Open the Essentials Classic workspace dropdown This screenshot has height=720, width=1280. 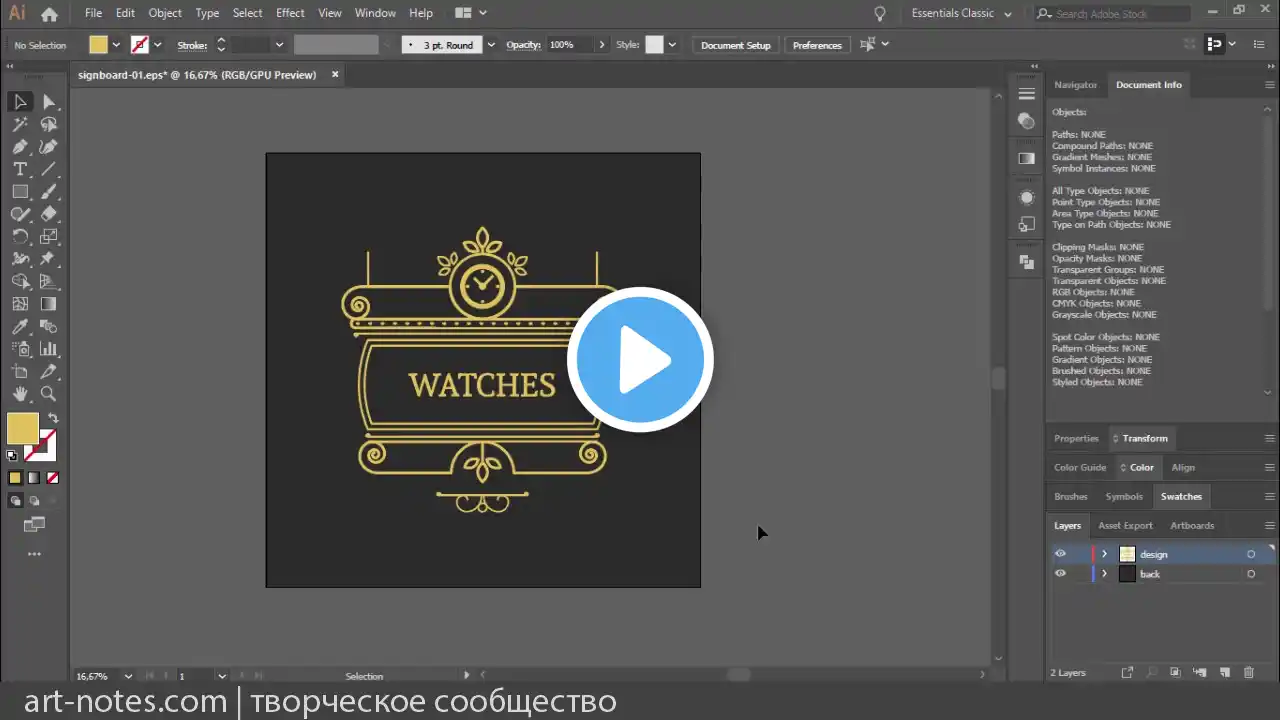(x=961, y=14)
